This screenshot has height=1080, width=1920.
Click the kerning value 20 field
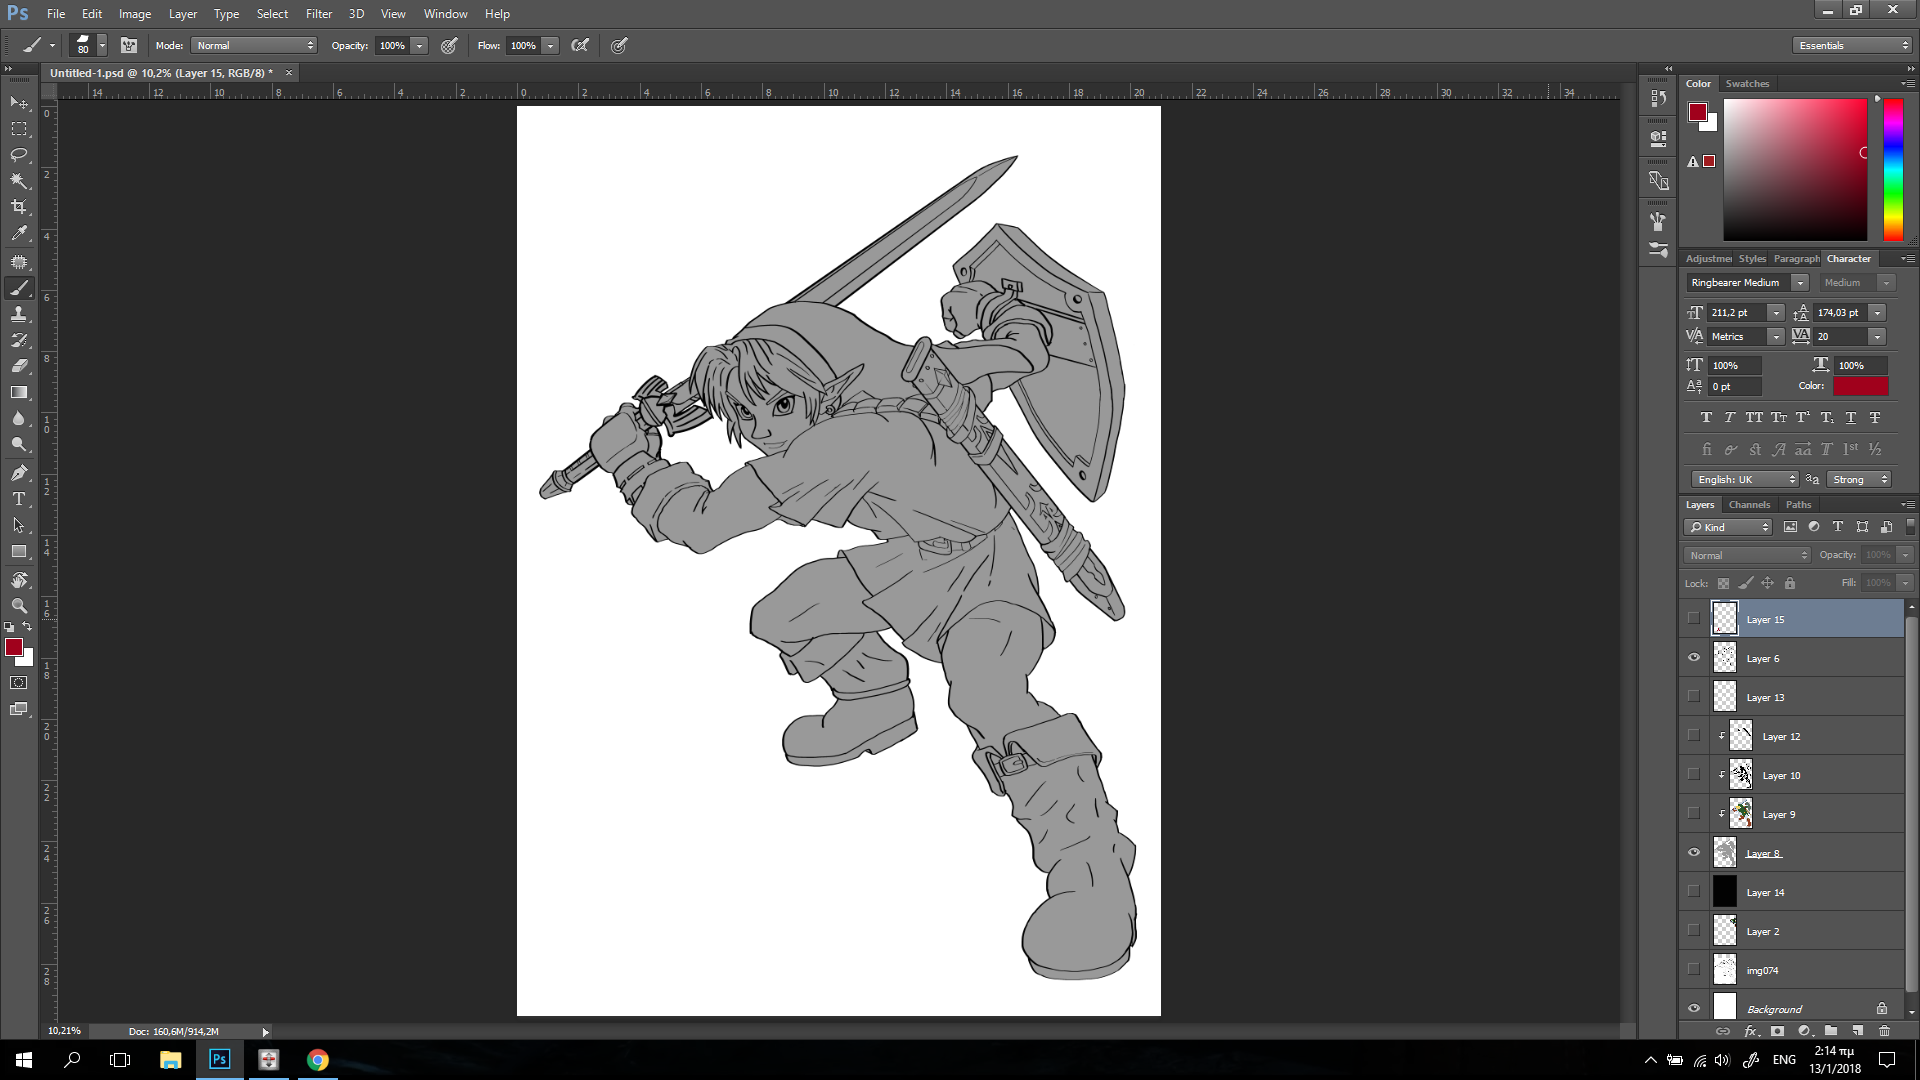tap(1840, 337)
